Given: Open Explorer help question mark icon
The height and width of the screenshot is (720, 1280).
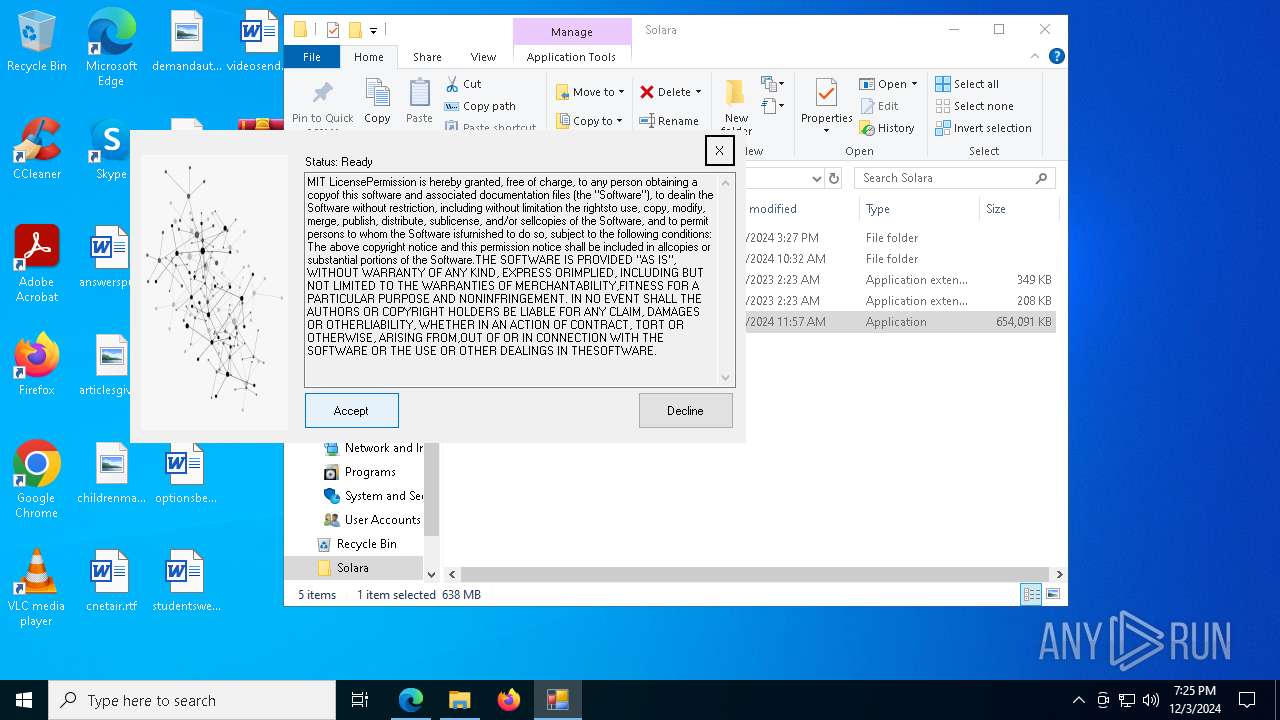Looking at the screenshot, I should click(x=1056, y=57).
